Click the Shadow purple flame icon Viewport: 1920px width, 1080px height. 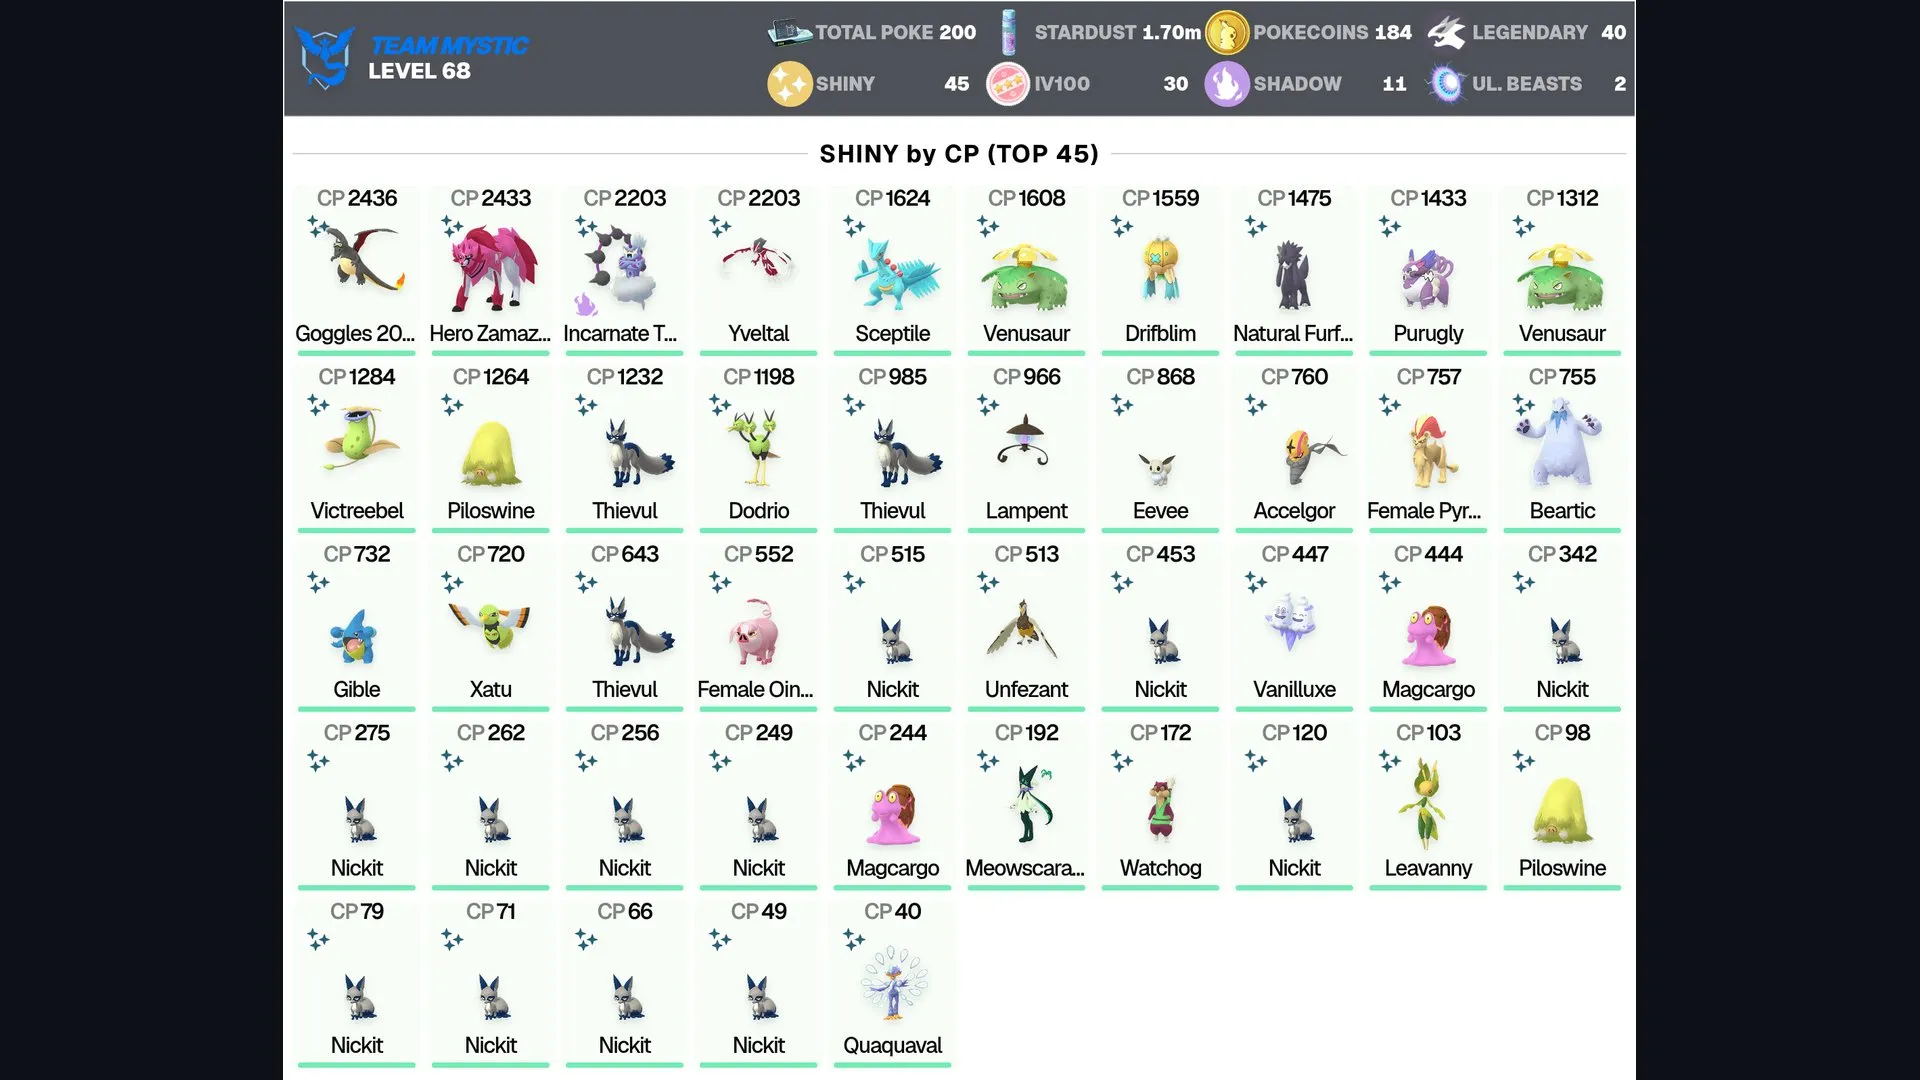tap(1227, 84)
